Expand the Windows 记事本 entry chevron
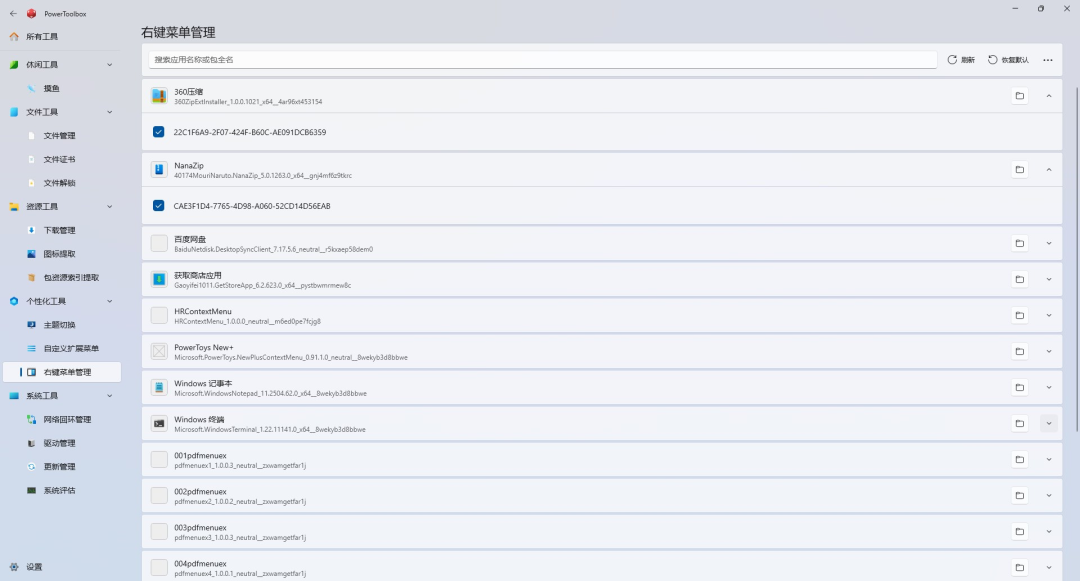The image size is (1080, 581). click(x=1048, y=387)
